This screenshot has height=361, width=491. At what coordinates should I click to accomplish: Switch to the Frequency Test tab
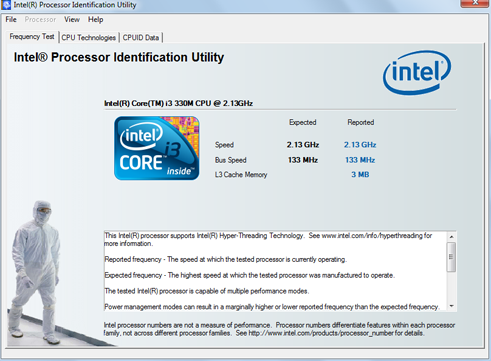pyautogui.click(x=32, y=36)
